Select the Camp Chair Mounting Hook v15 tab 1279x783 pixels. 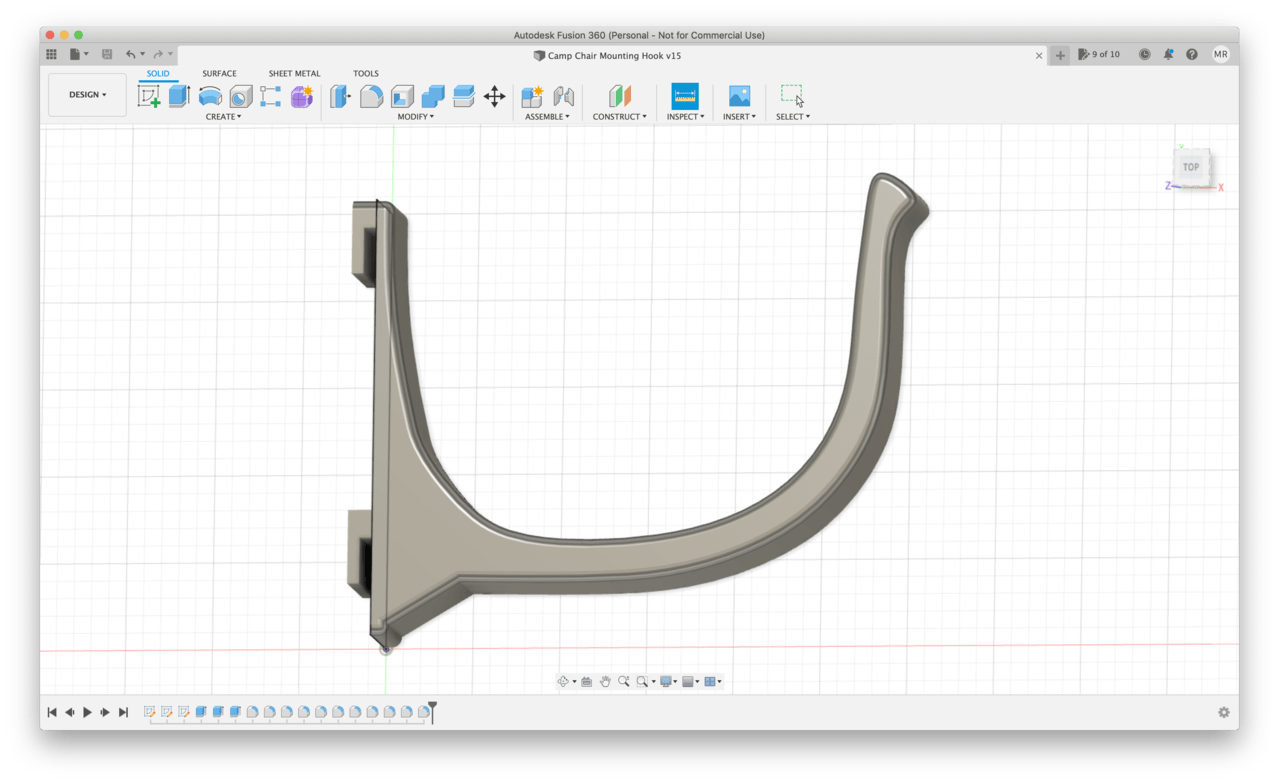point(607,56)
